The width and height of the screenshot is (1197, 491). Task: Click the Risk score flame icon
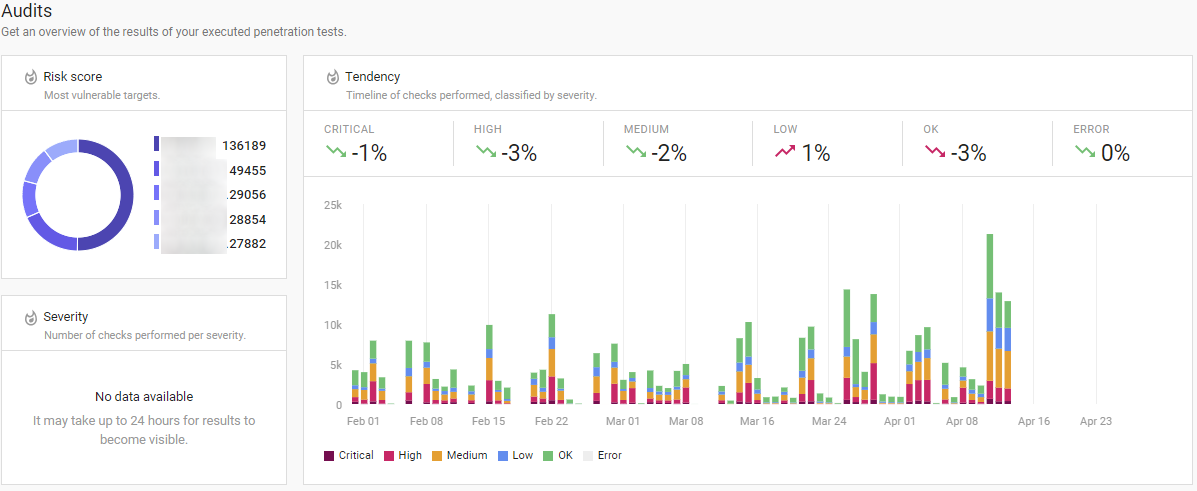[30, 77]
